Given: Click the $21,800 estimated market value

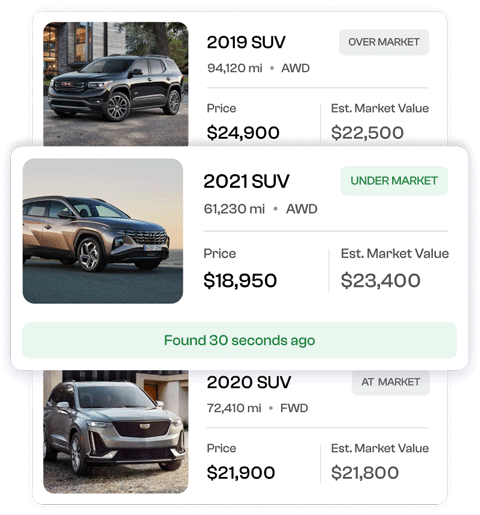Looking at the screenshot, I should [x=365, y=473].
